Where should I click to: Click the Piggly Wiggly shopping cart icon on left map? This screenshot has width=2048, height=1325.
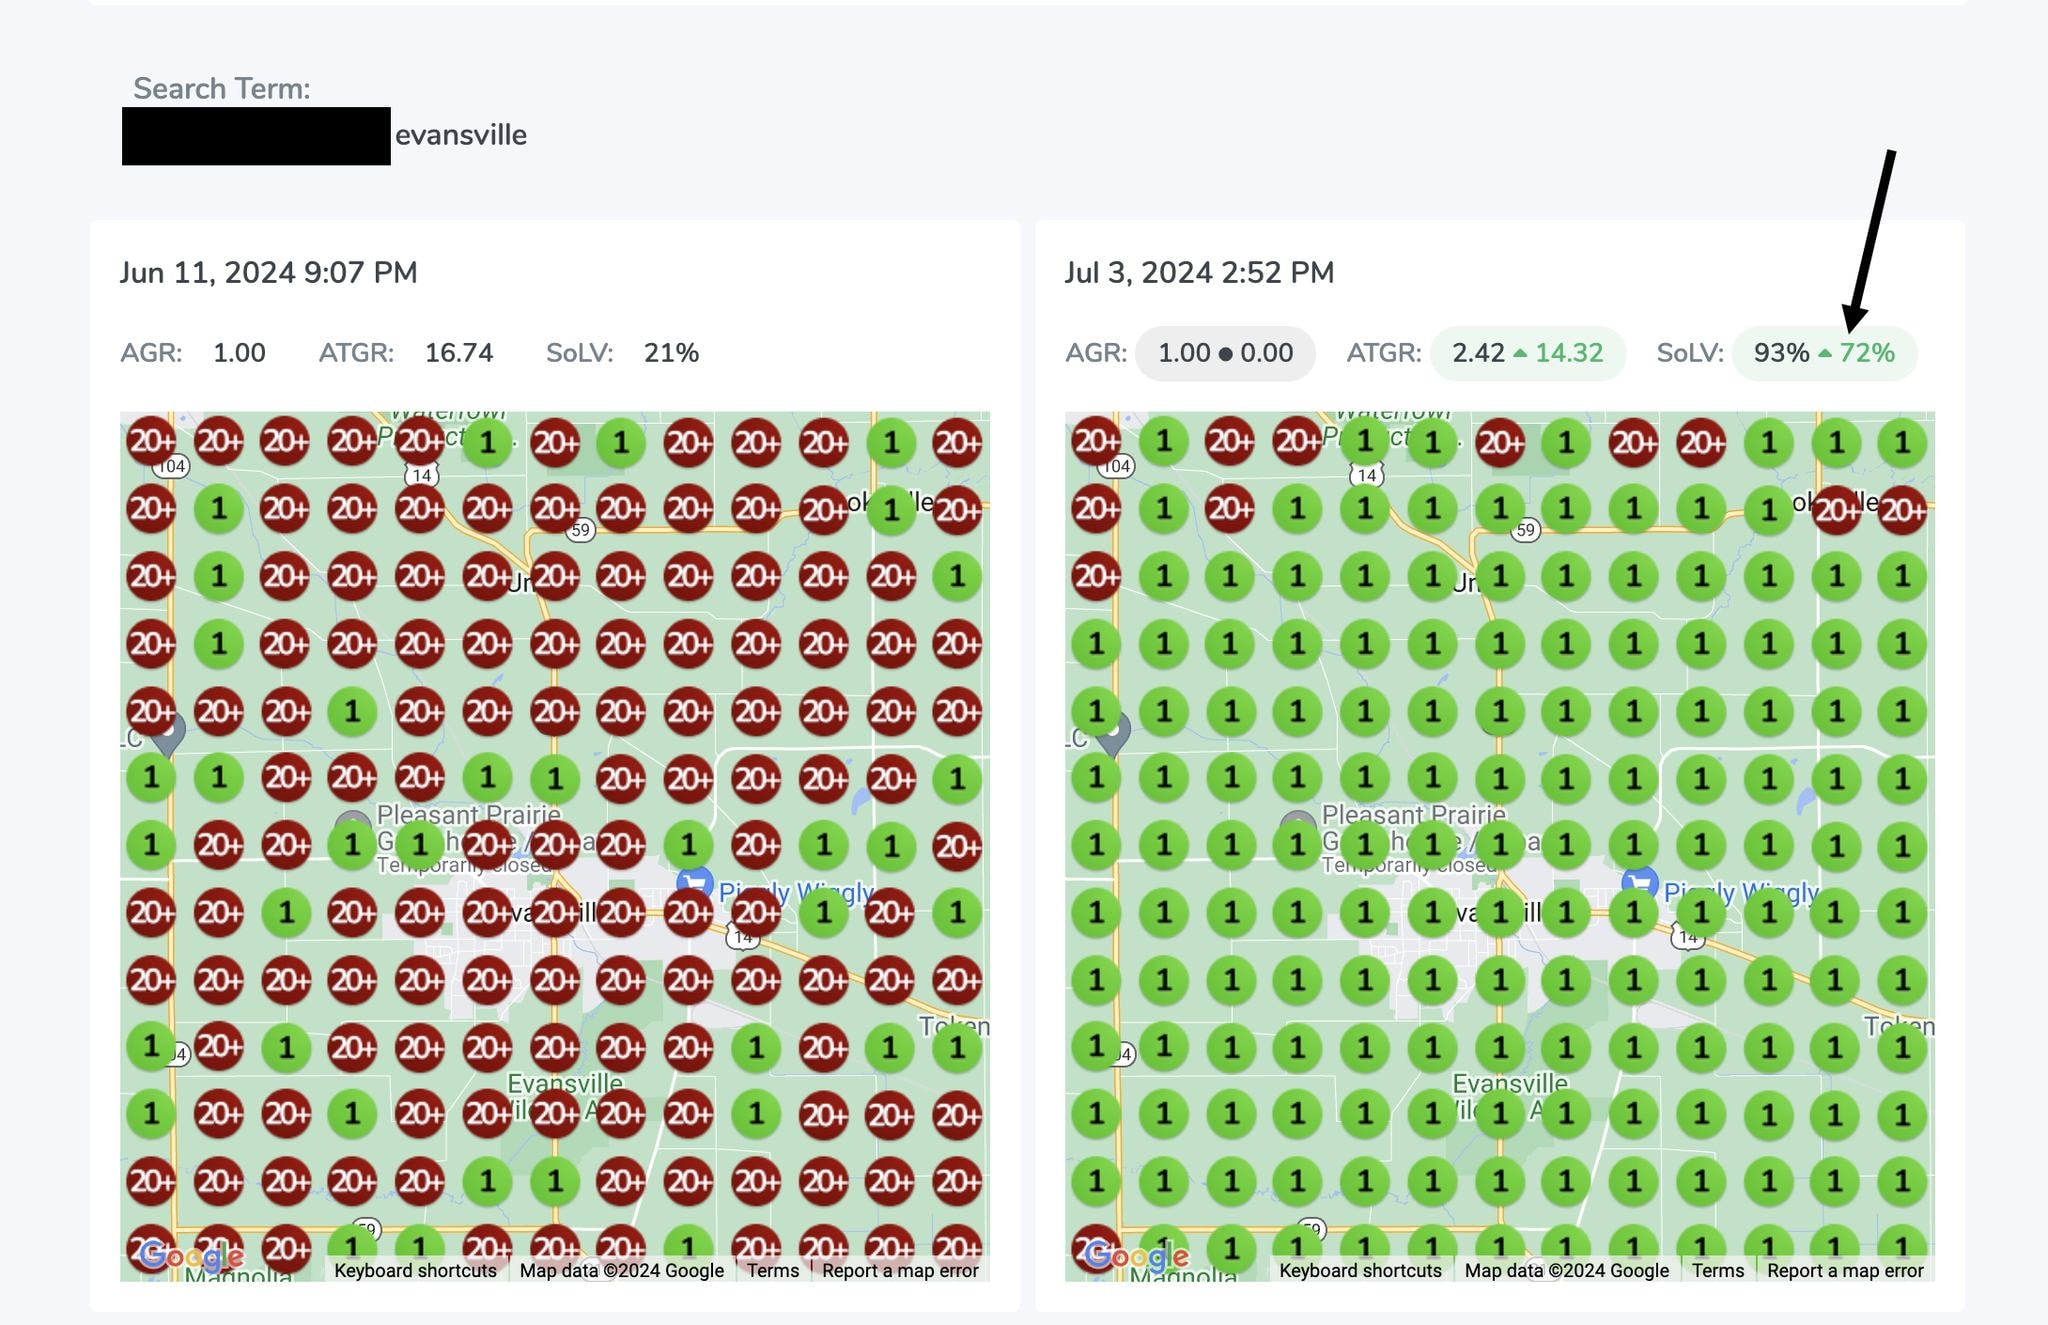coord(697,880)
